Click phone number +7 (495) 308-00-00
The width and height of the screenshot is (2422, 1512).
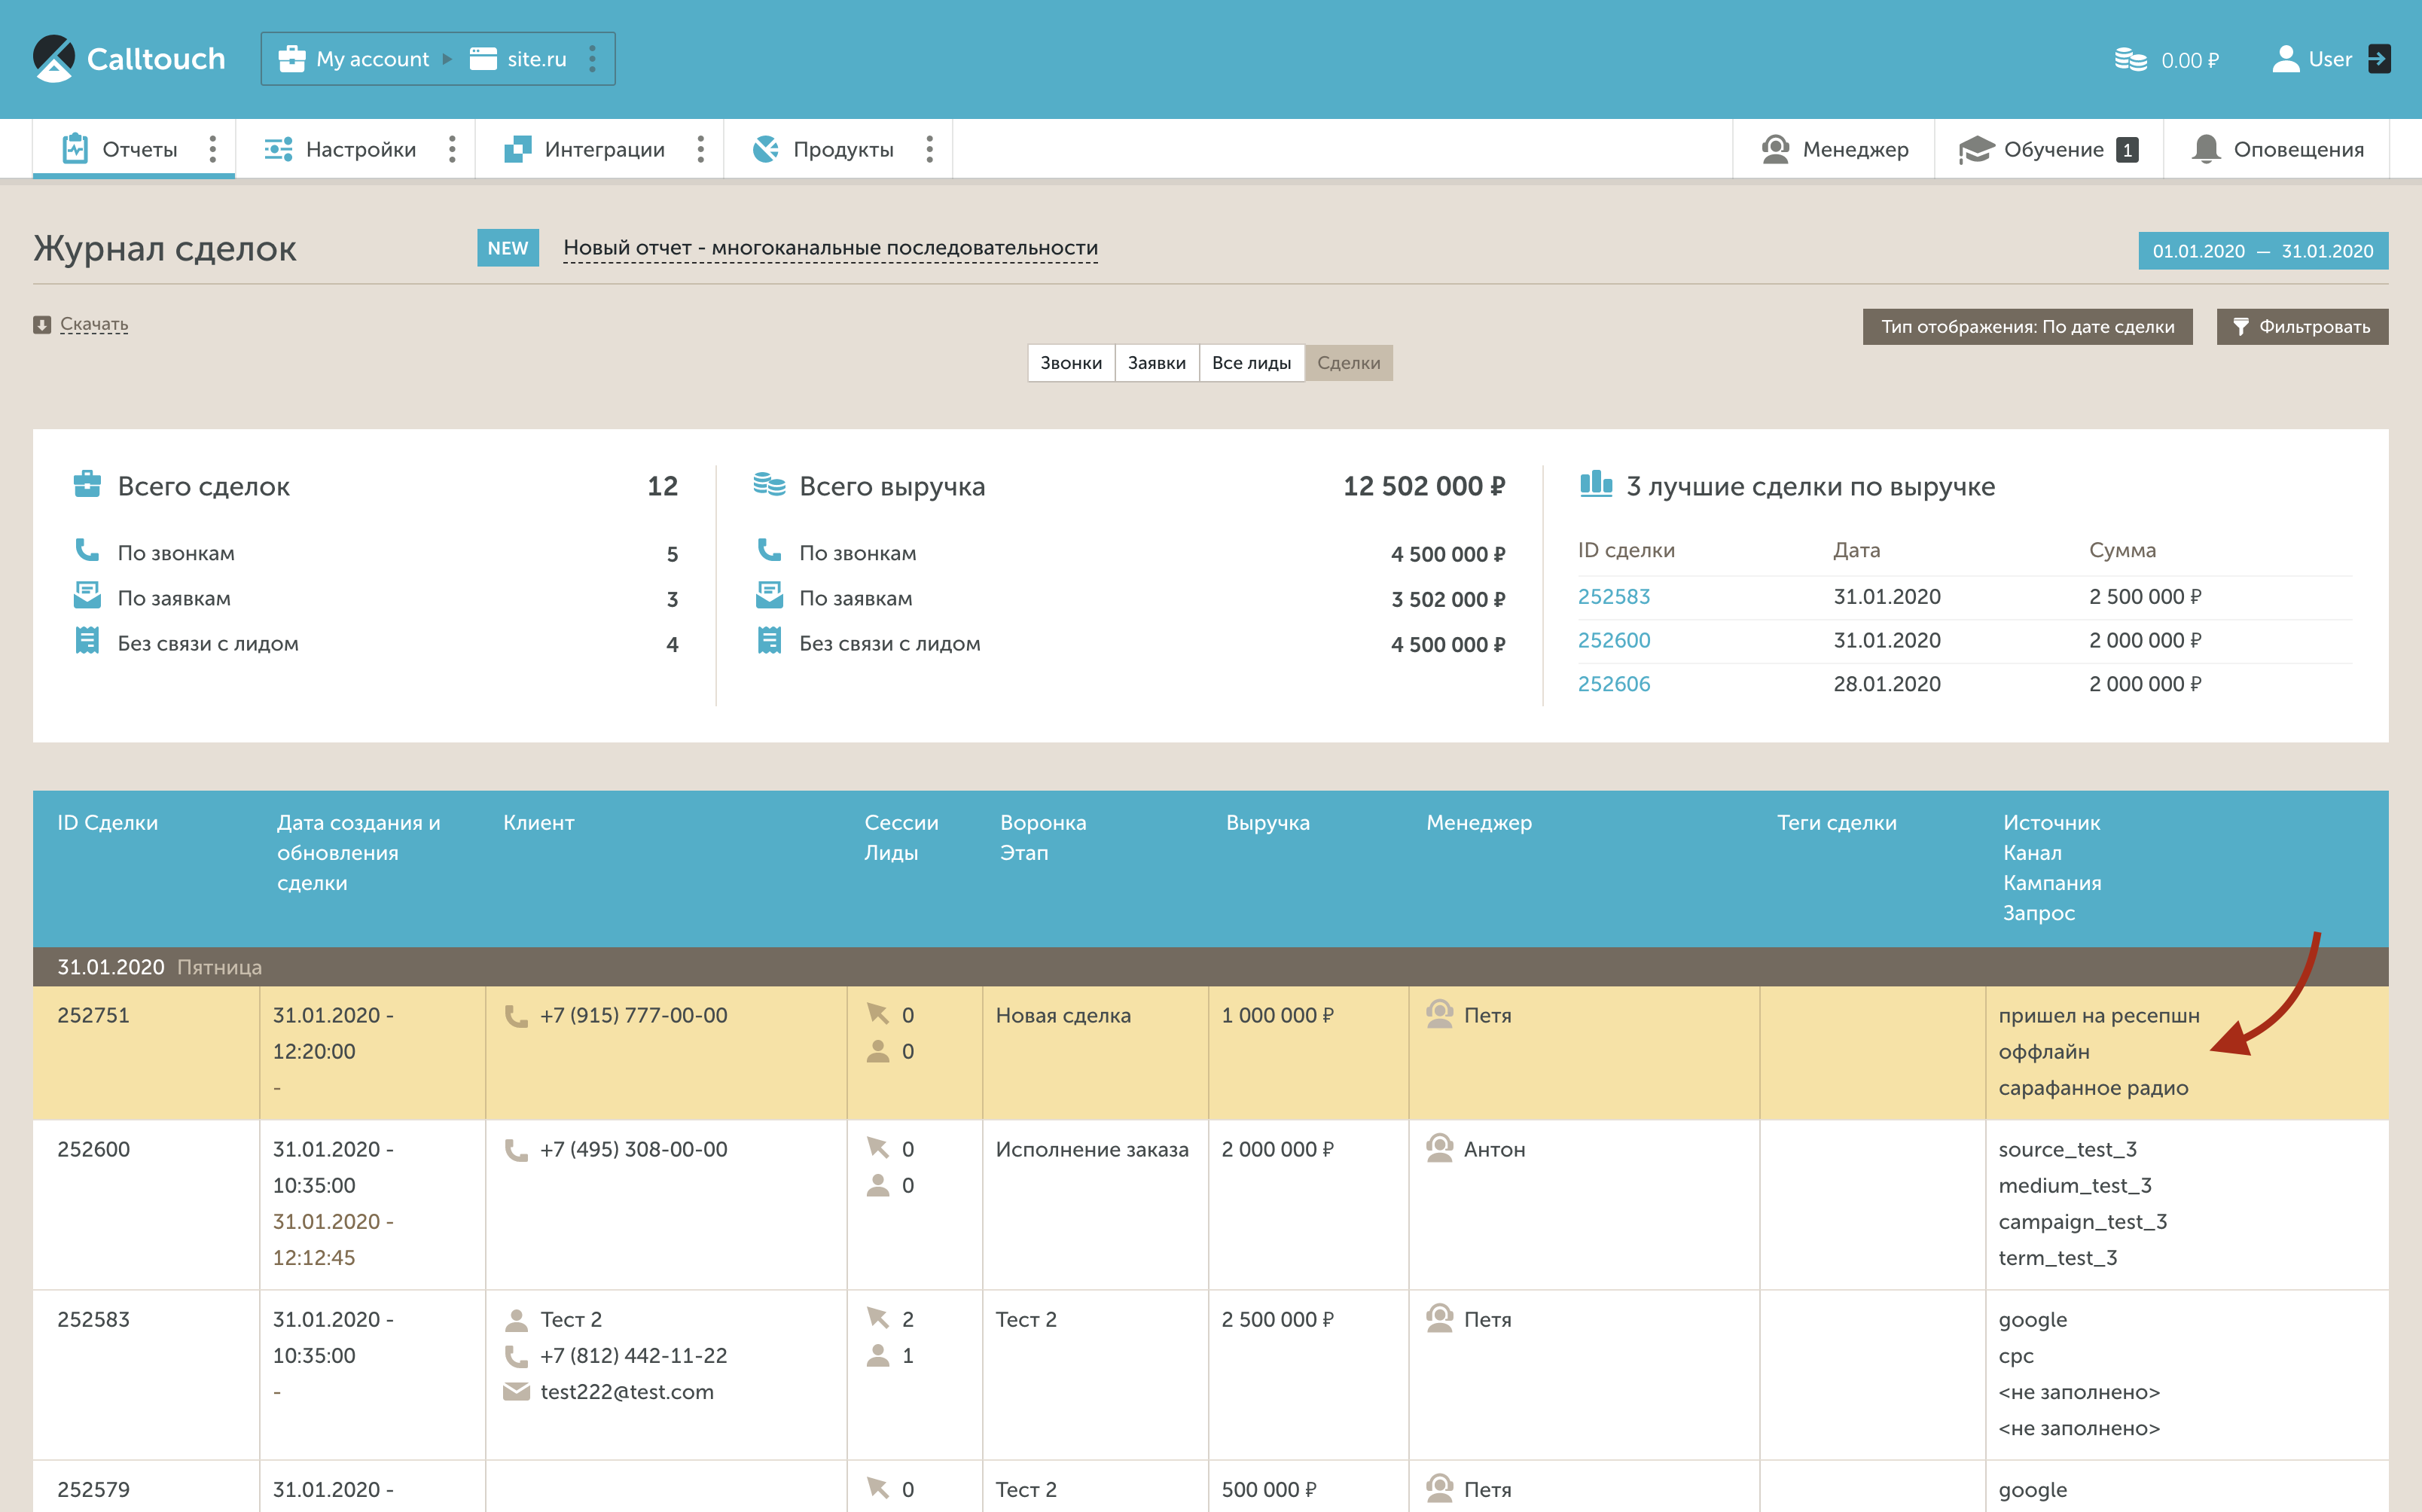tap(634, 1150)
